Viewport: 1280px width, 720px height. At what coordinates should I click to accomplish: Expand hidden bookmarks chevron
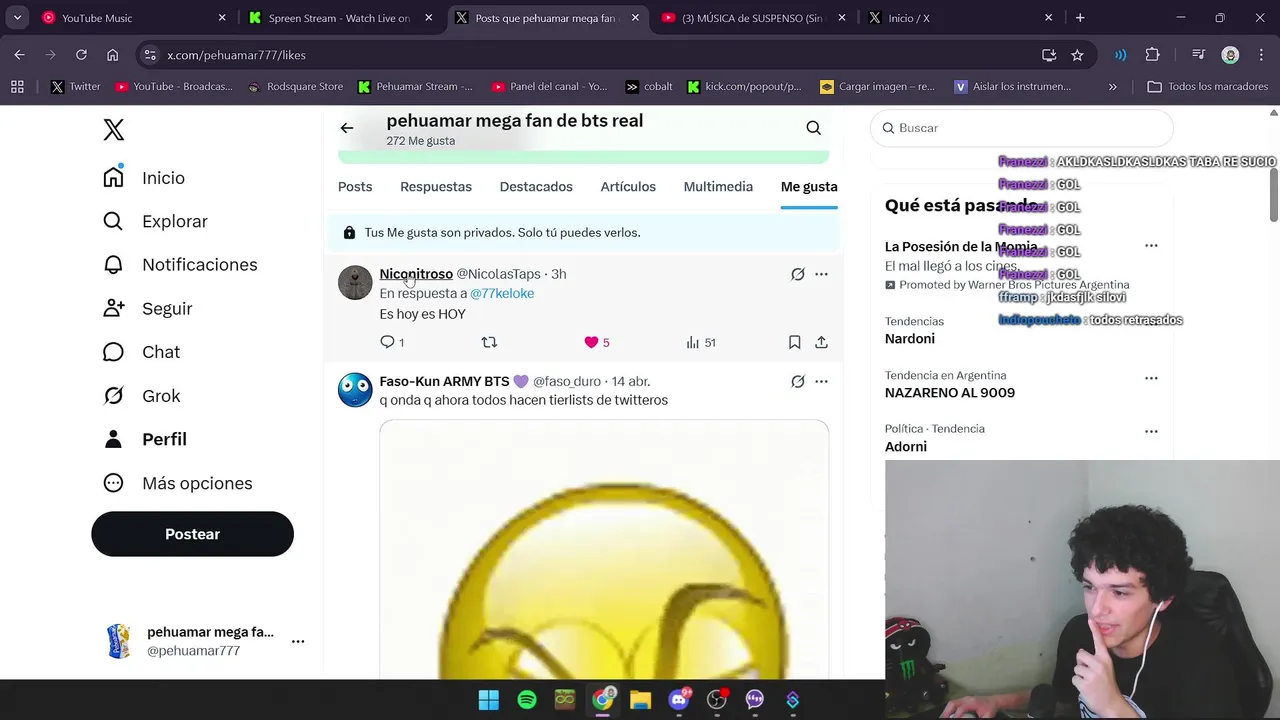click(x=1113, y=87)
